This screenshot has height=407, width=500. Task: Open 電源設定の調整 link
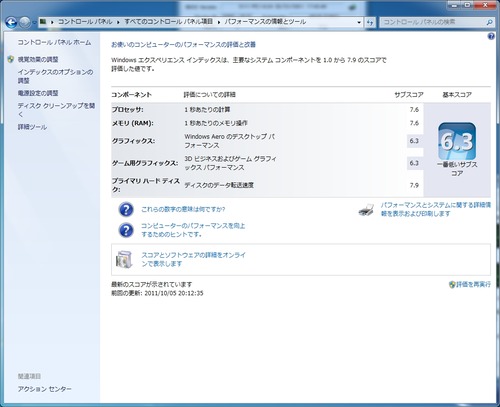(38, 93)
